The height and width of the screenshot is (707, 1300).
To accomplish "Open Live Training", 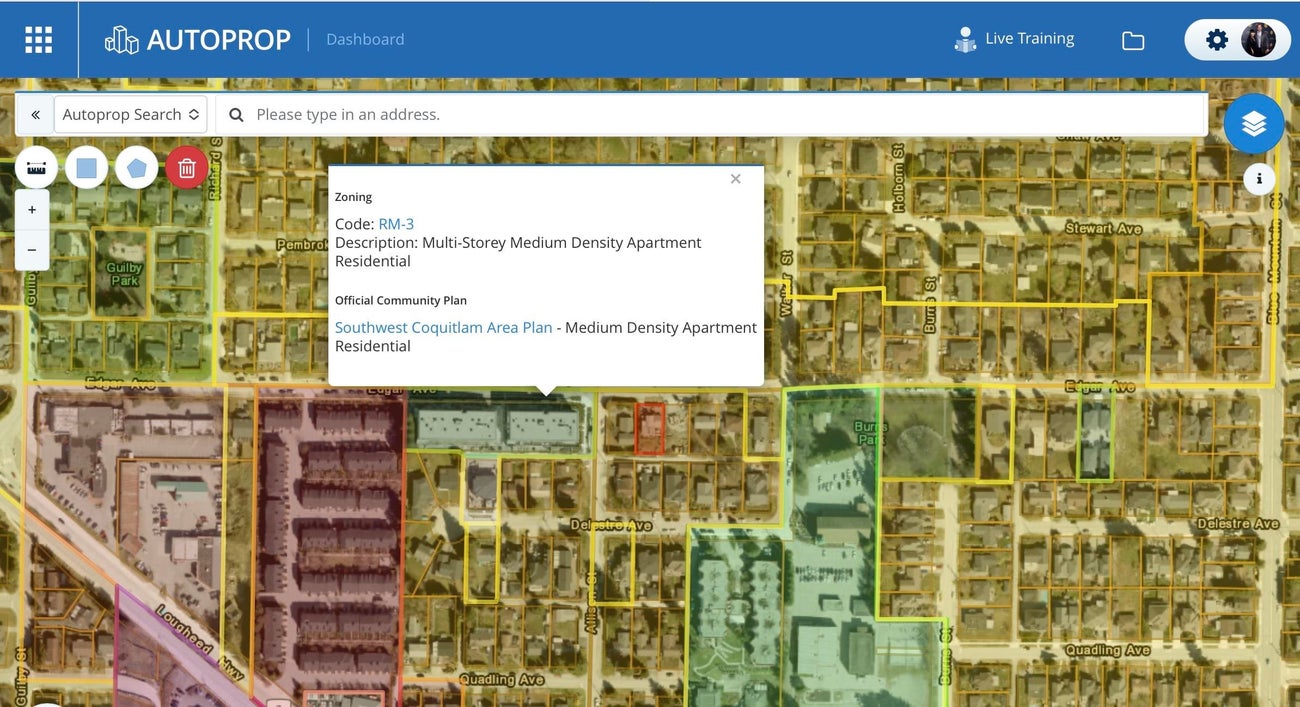I will pyautogui.click(x=1014, y=39).
